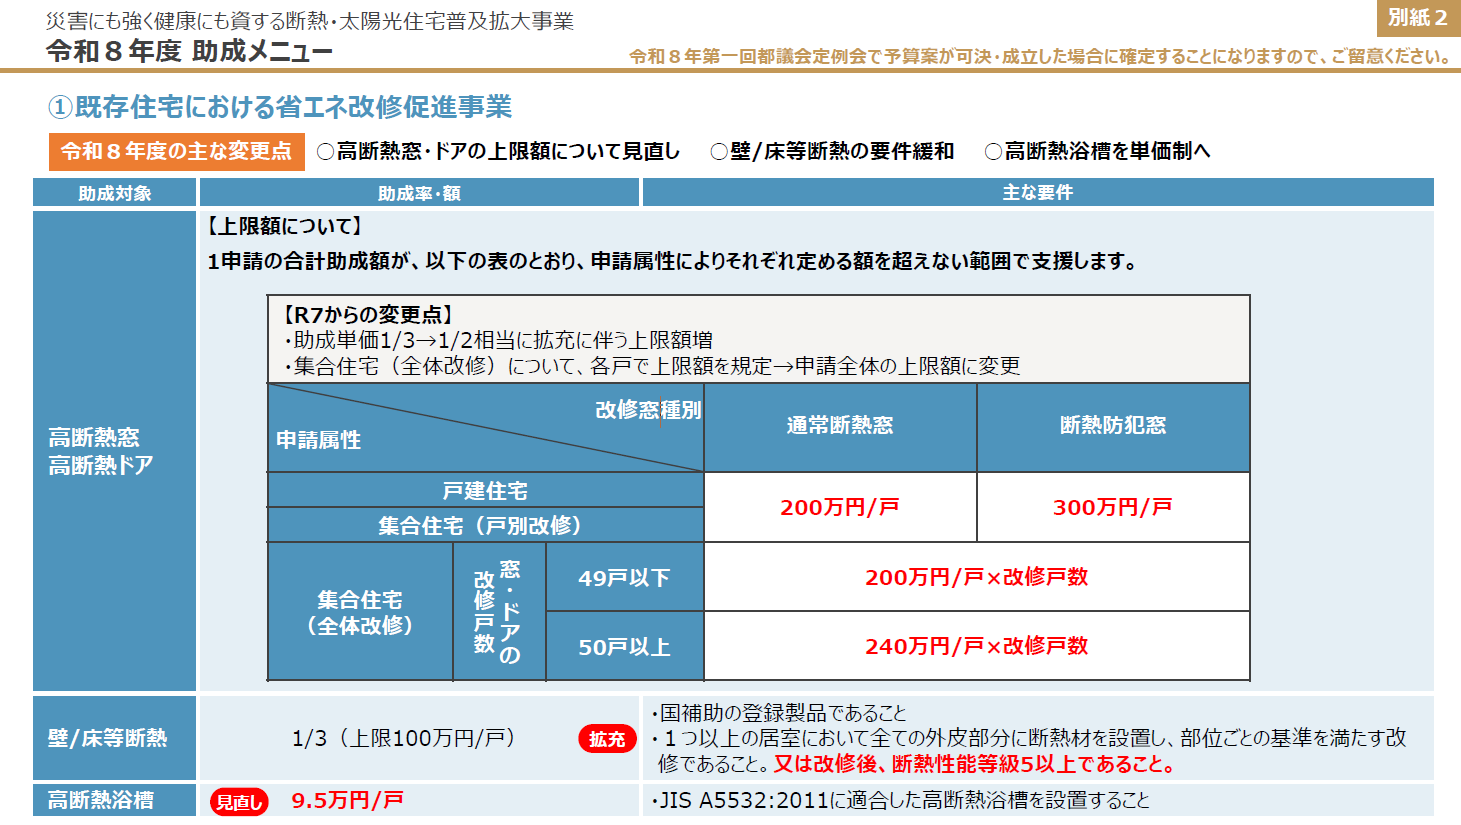The width and height of the screenshot is (1461, 825).
Task: Select the circle before 壁/床等断熱の要件緩和
Action: point(718,152)
